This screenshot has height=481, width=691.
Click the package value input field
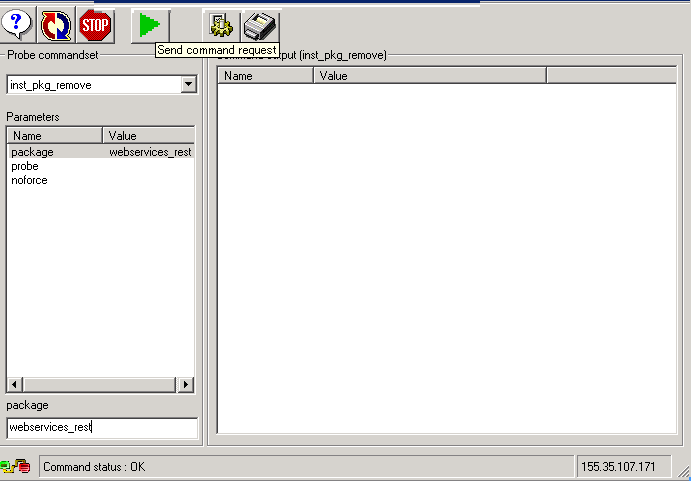click(102, 428)
